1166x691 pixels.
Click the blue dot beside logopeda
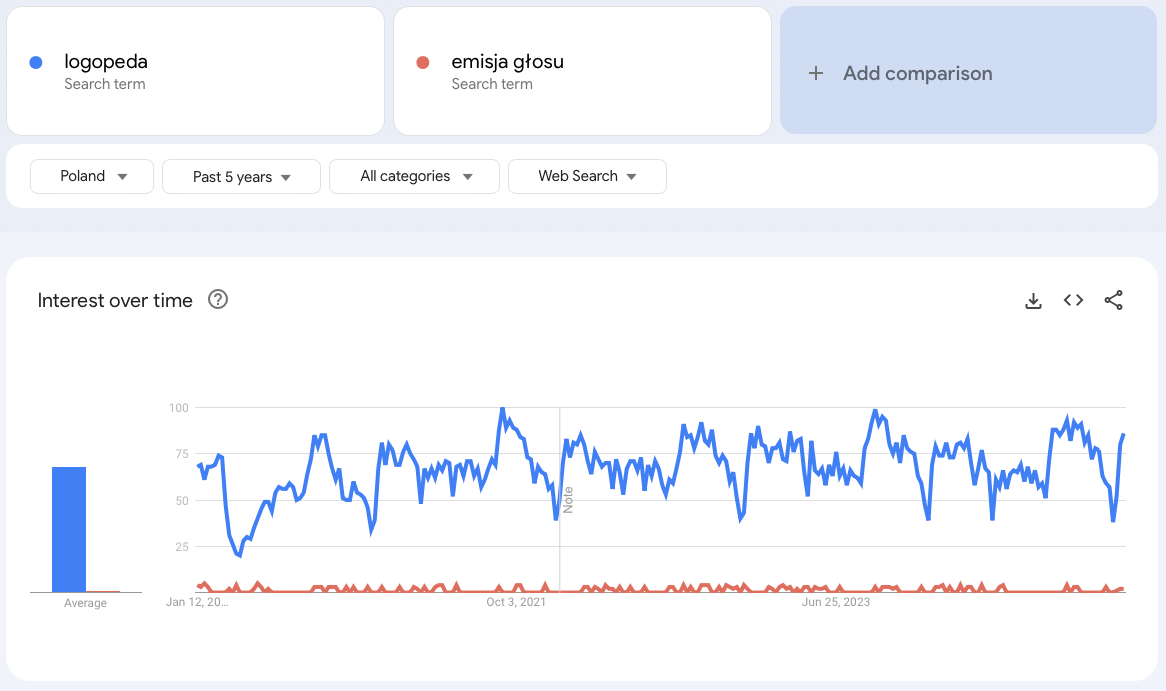pyautogui.click(x=36, y=63)
